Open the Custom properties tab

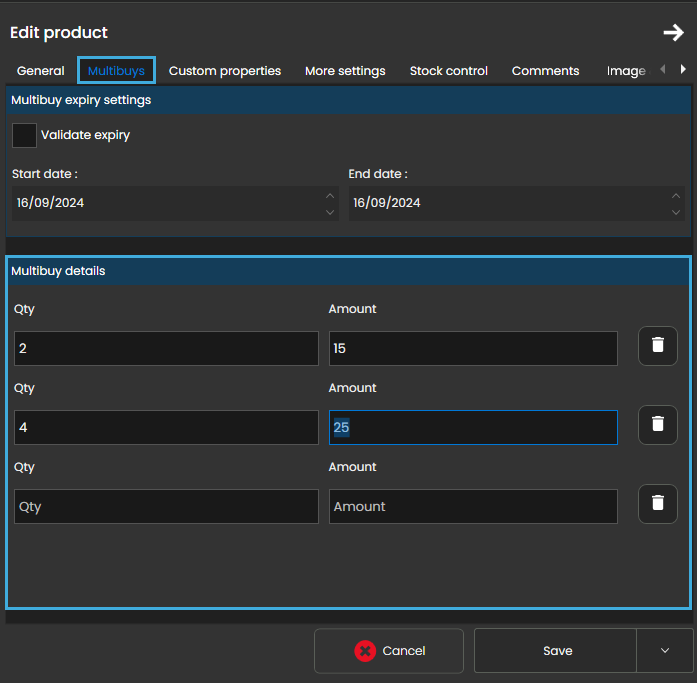tap(225, 71)
